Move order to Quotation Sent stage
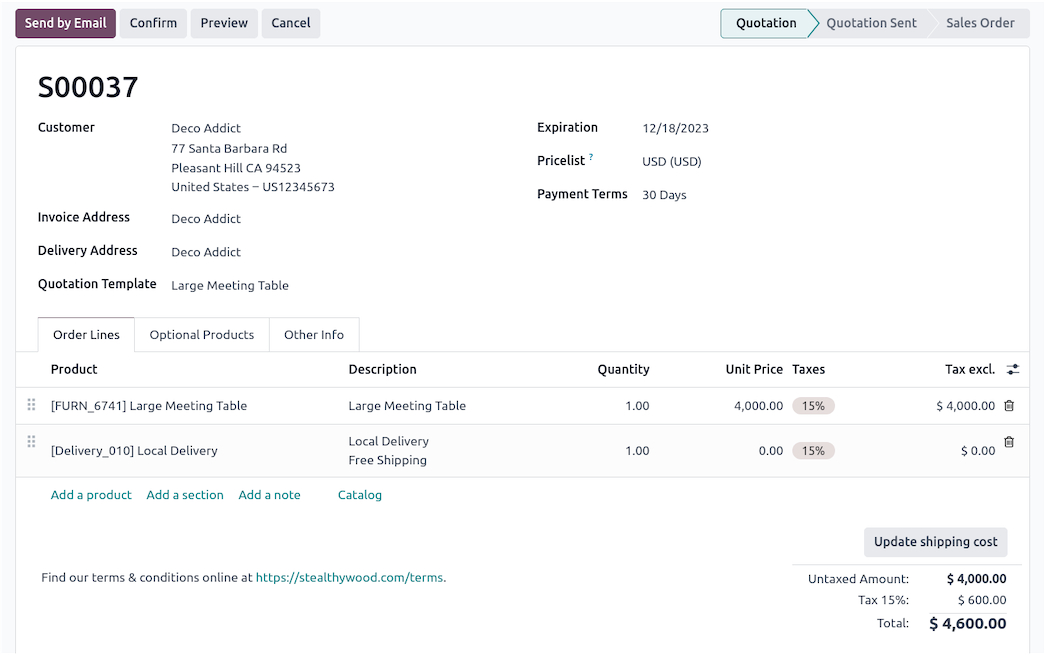Screen dimensions: 1046x655 870,22
